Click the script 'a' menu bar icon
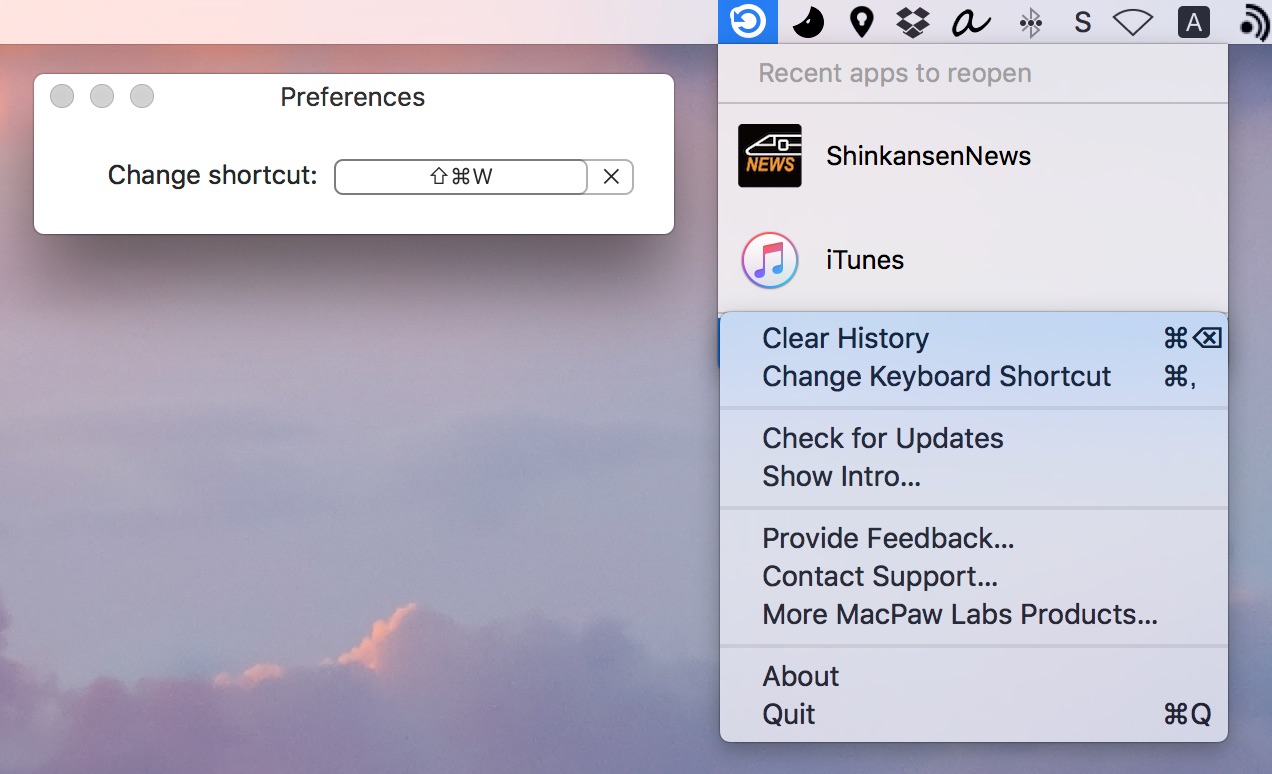 point(970,22)
